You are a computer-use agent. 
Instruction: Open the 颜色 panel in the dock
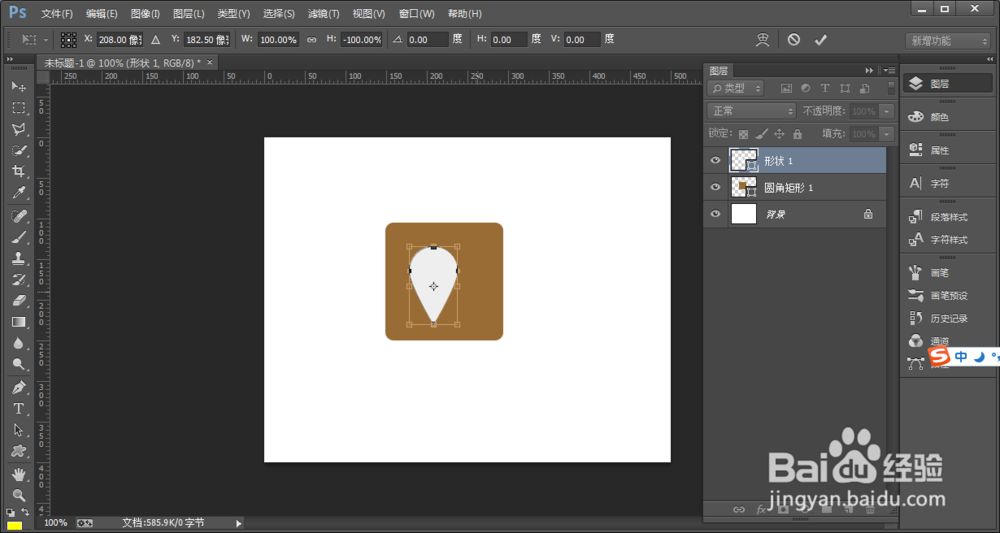(x=949, y=117)
